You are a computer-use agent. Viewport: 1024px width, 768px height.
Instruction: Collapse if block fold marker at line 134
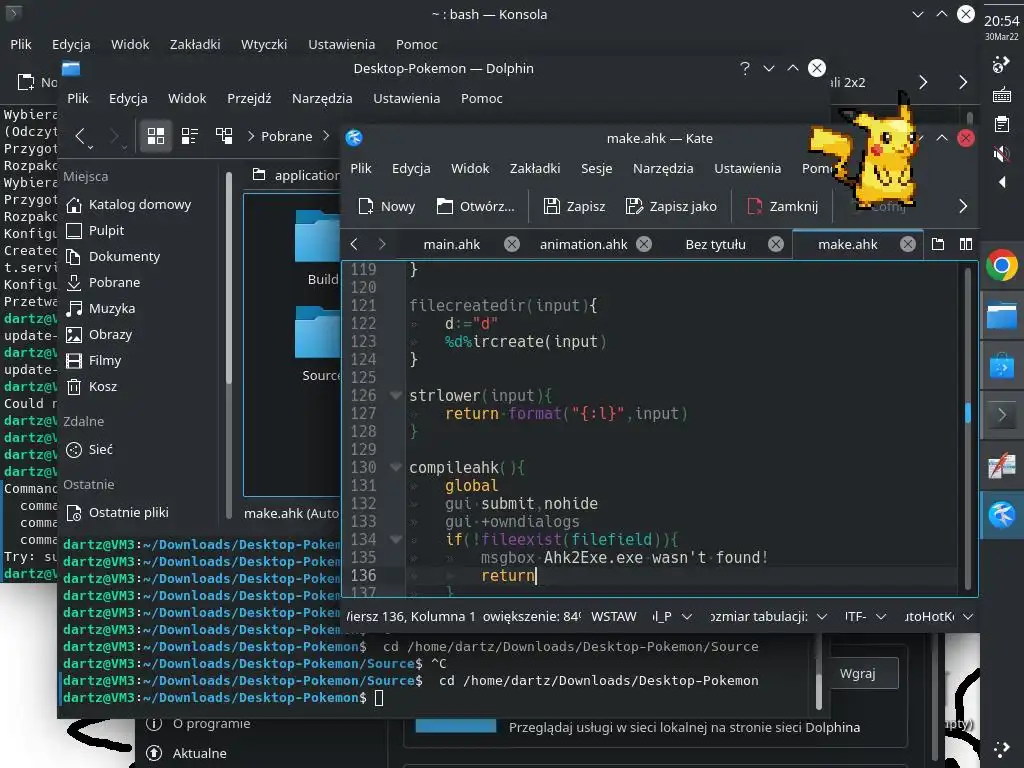click(x=396, y=539)
